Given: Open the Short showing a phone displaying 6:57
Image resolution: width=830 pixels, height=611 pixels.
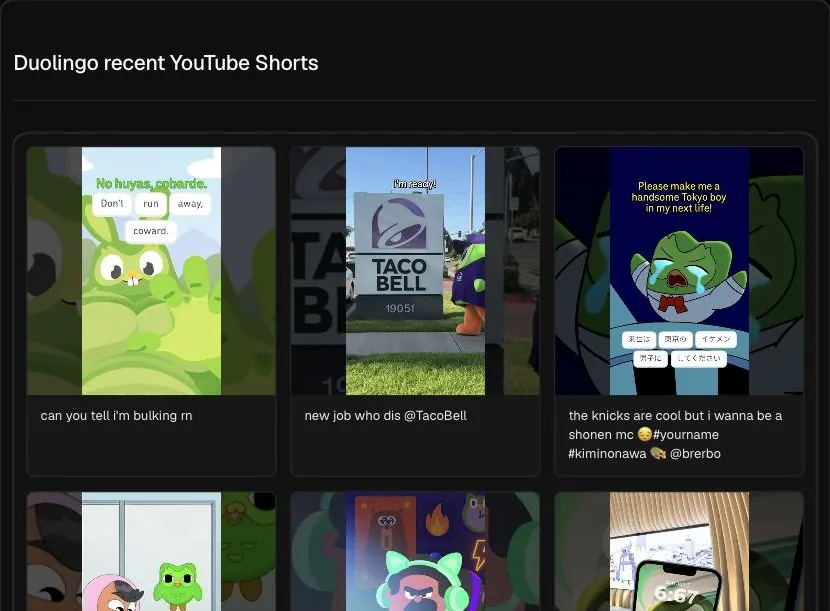Looking at the screenshot, I should pos(679,551).
